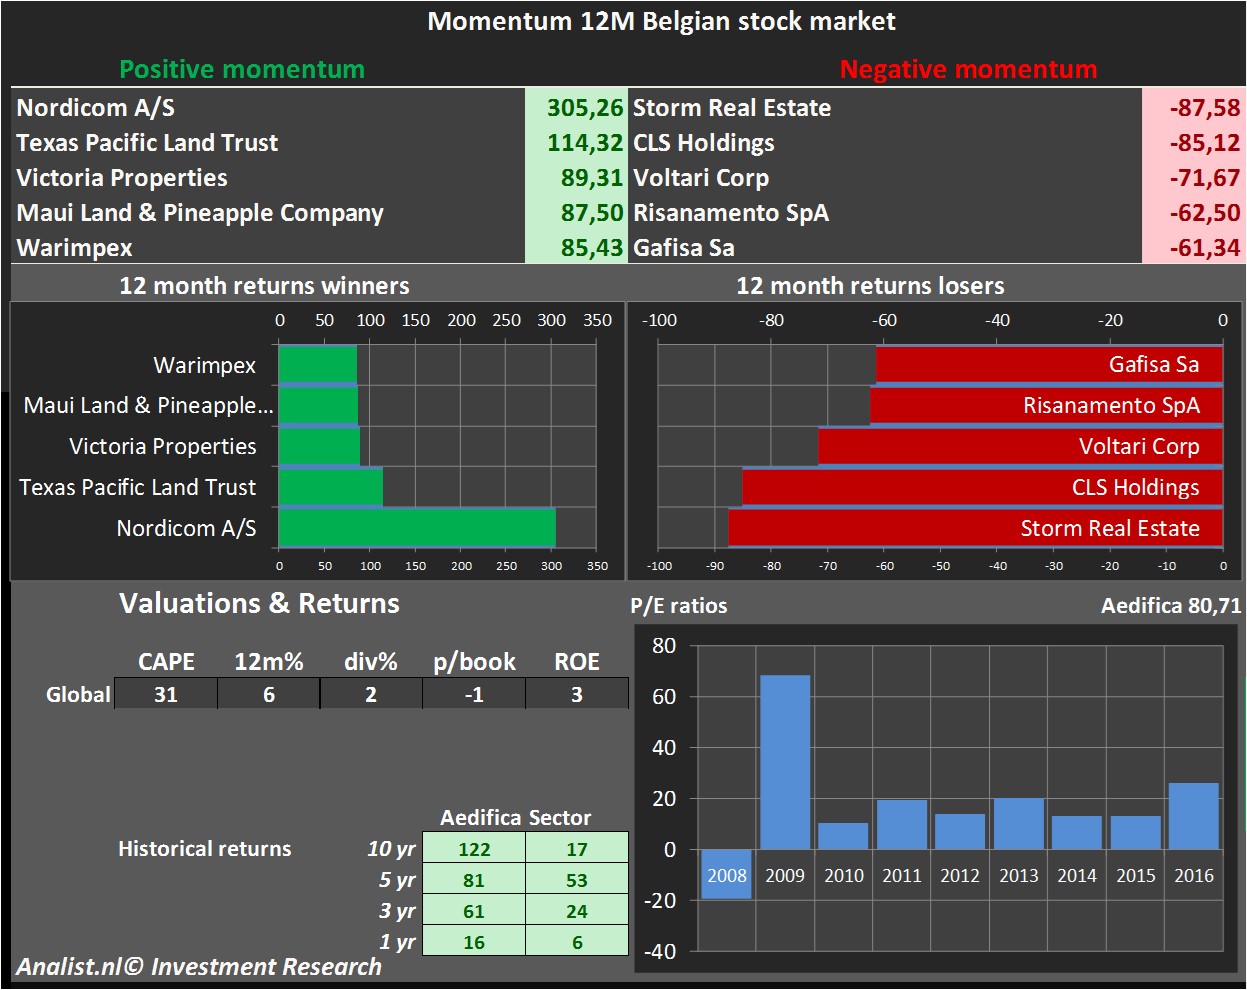Screen dimensions: 1247x990
Task: Click the green Warimpex bar in winners chart
Action: click(x=318, y=364)
